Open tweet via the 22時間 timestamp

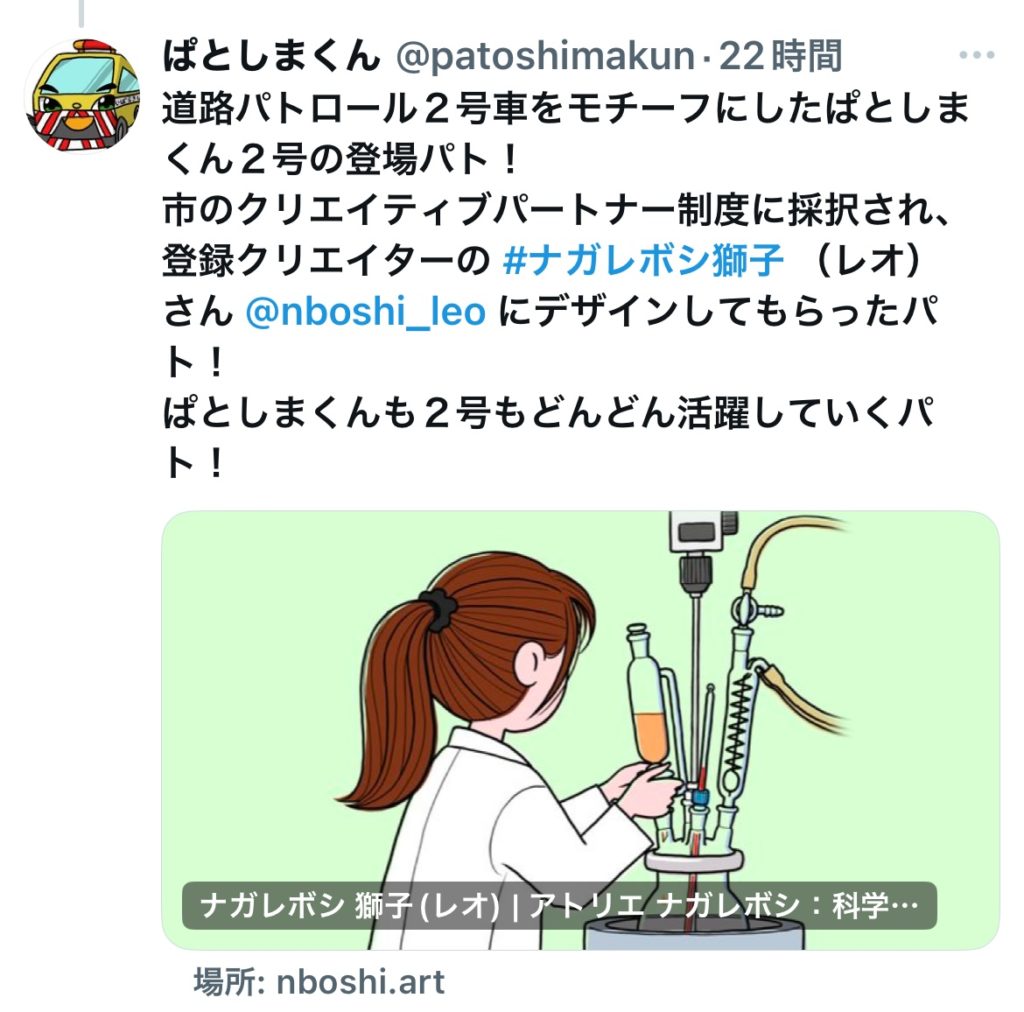tap(780, 56)
